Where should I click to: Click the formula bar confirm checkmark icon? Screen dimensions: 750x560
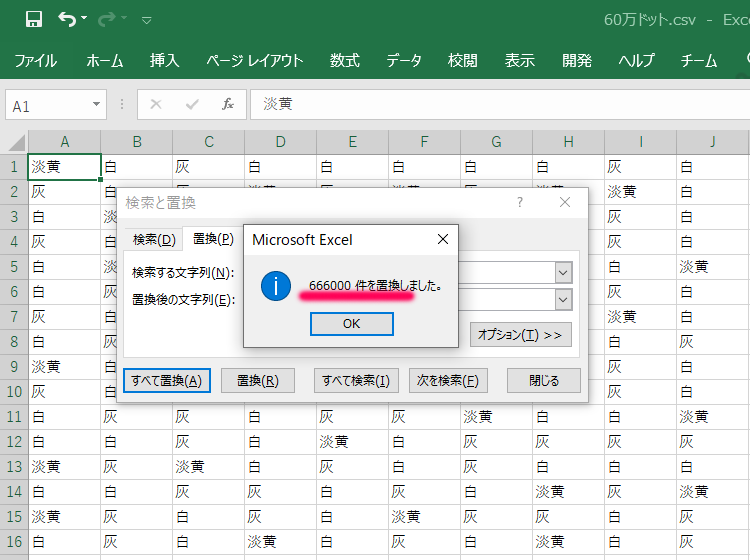192,104
